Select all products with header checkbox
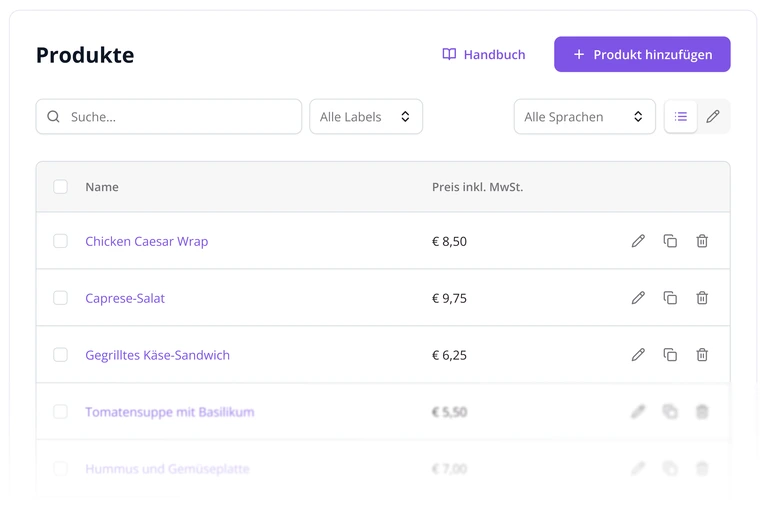The height and width of the screenshot is (512, 768). pyautogui.click(x=60, y=187)
